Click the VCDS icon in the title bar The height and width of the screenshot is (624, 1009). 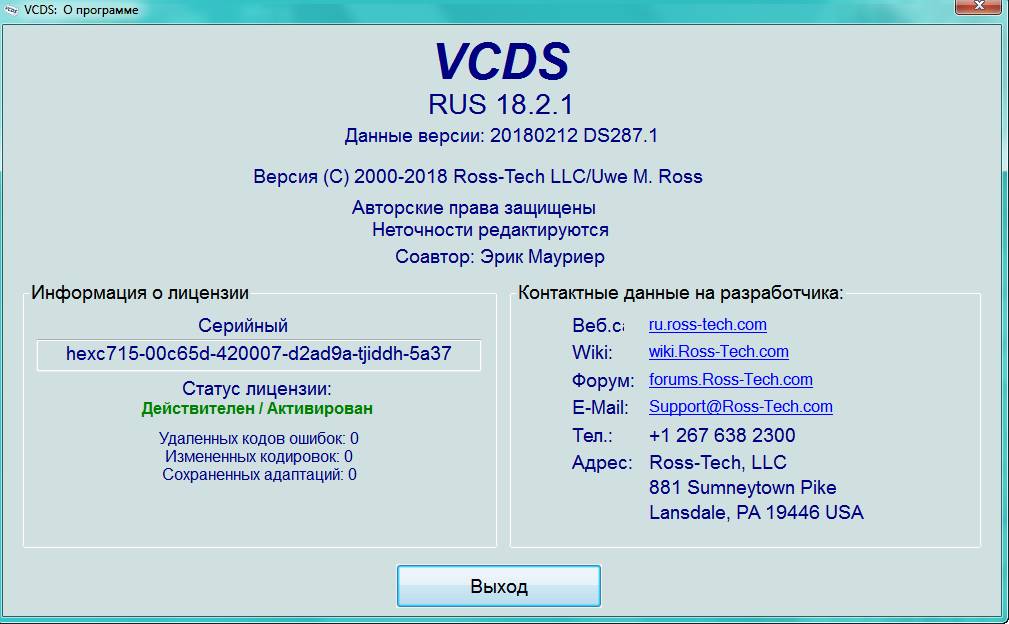[11, 10]
